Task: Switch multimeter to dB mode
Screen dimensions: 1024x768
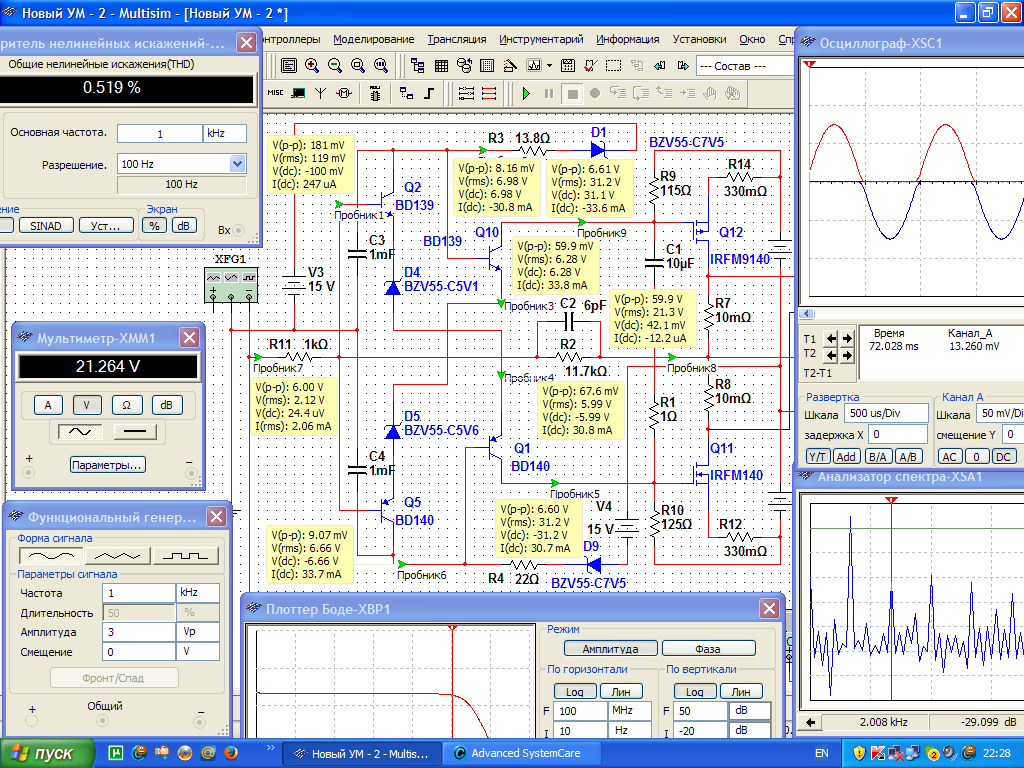Action: 166,405
